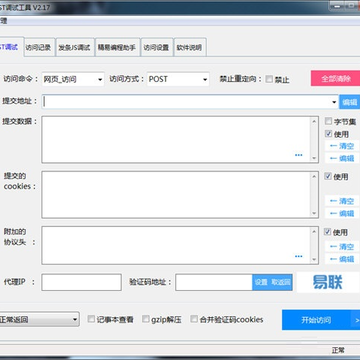Click up arrow of cookies scrollbar
Screen dimensions: 360x360
314,177
